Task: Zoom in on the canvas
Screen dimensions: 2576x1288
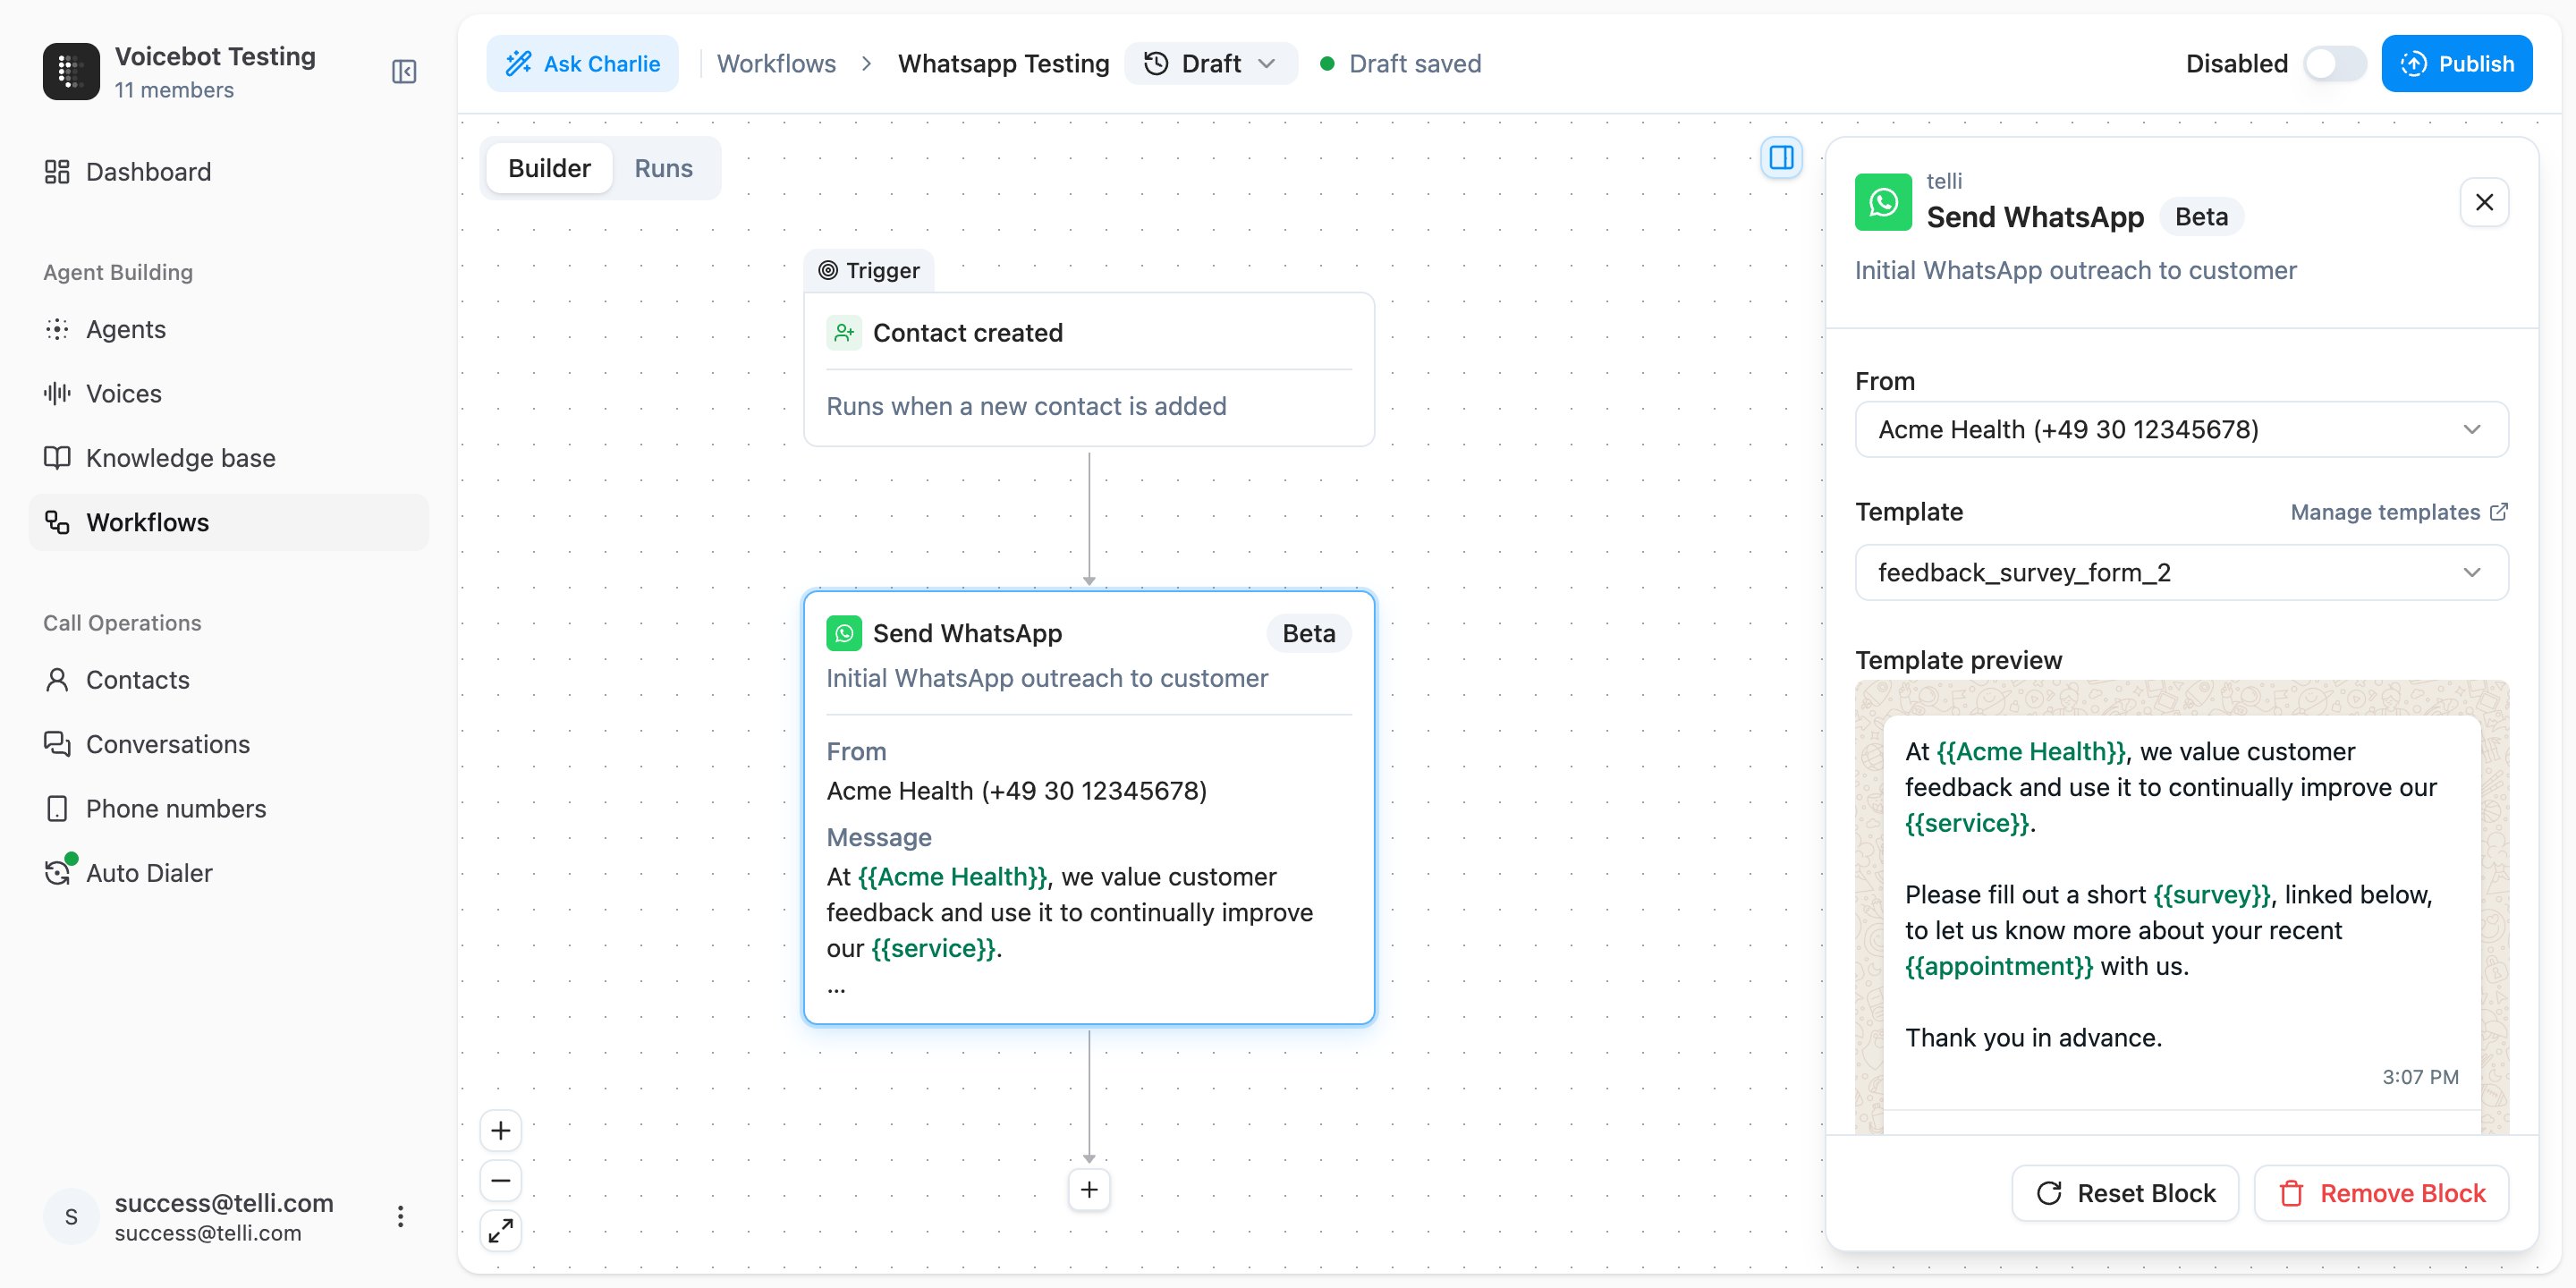Action: coord(500,1131)
